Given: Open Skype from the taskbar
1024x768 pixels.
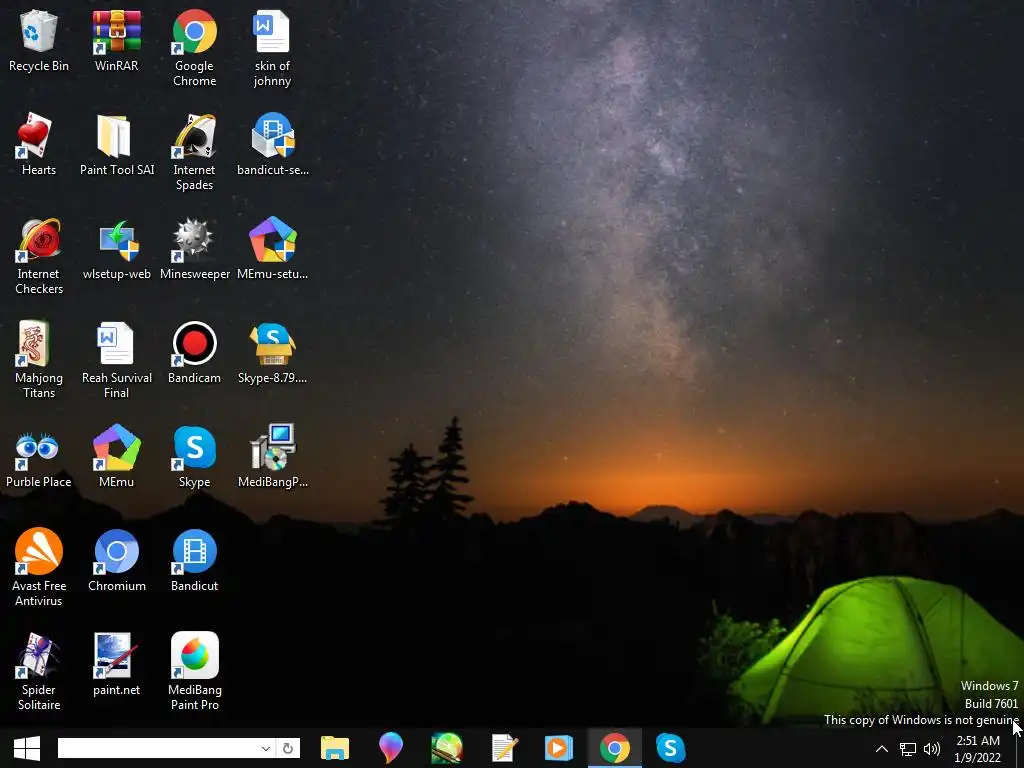Looking at the screenshot, I should [671, 748].
